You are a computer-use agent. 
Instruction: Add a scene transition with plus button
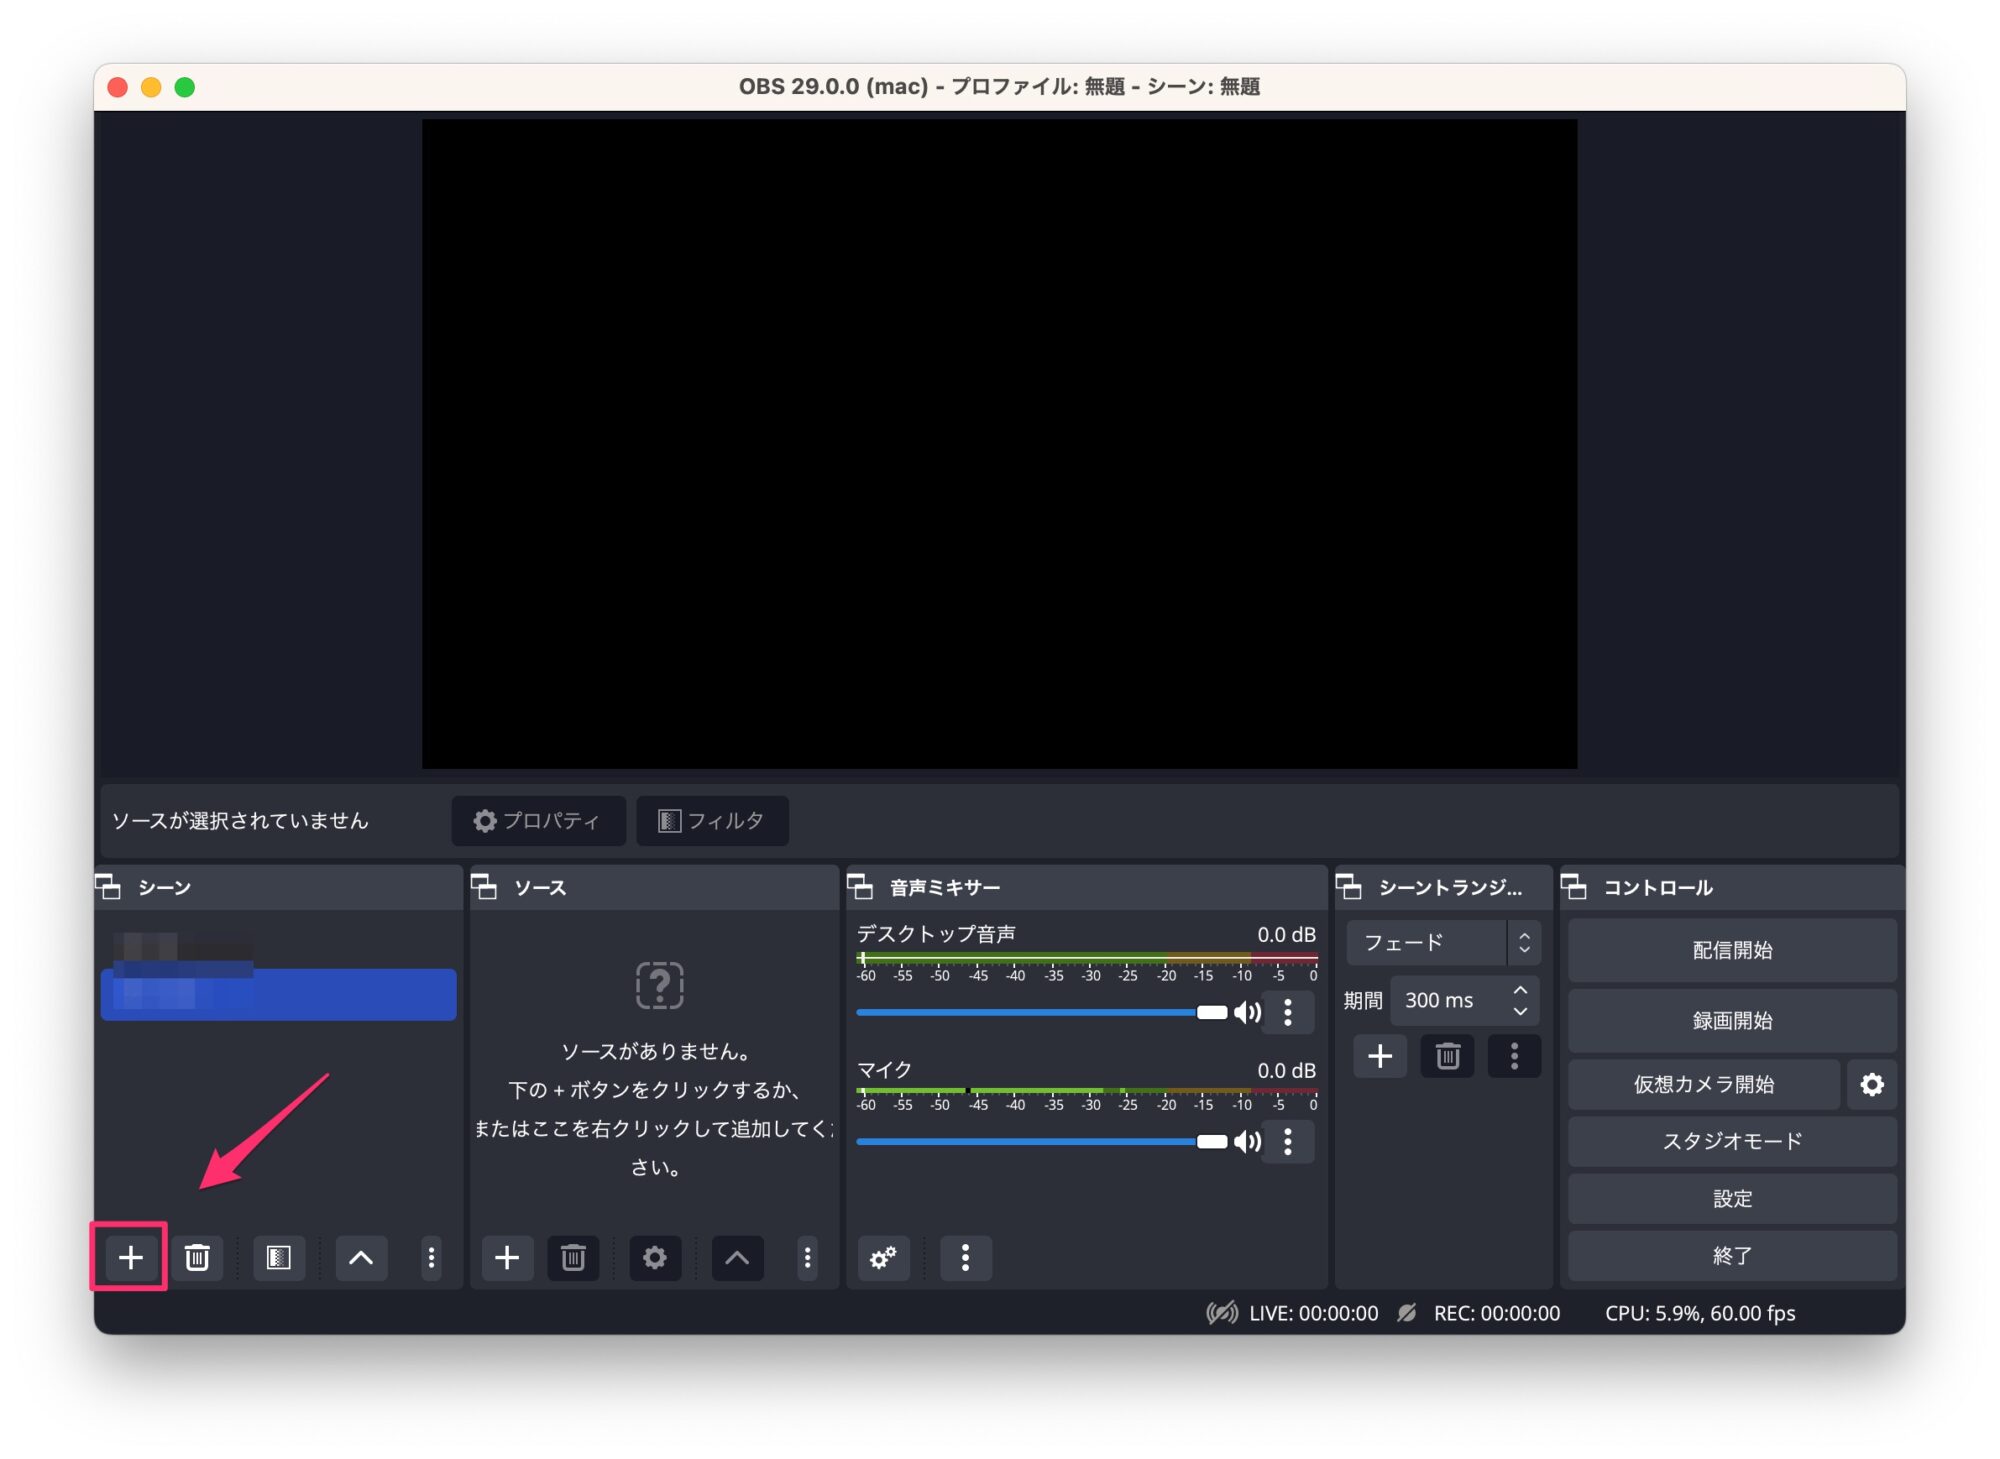1379,1056
